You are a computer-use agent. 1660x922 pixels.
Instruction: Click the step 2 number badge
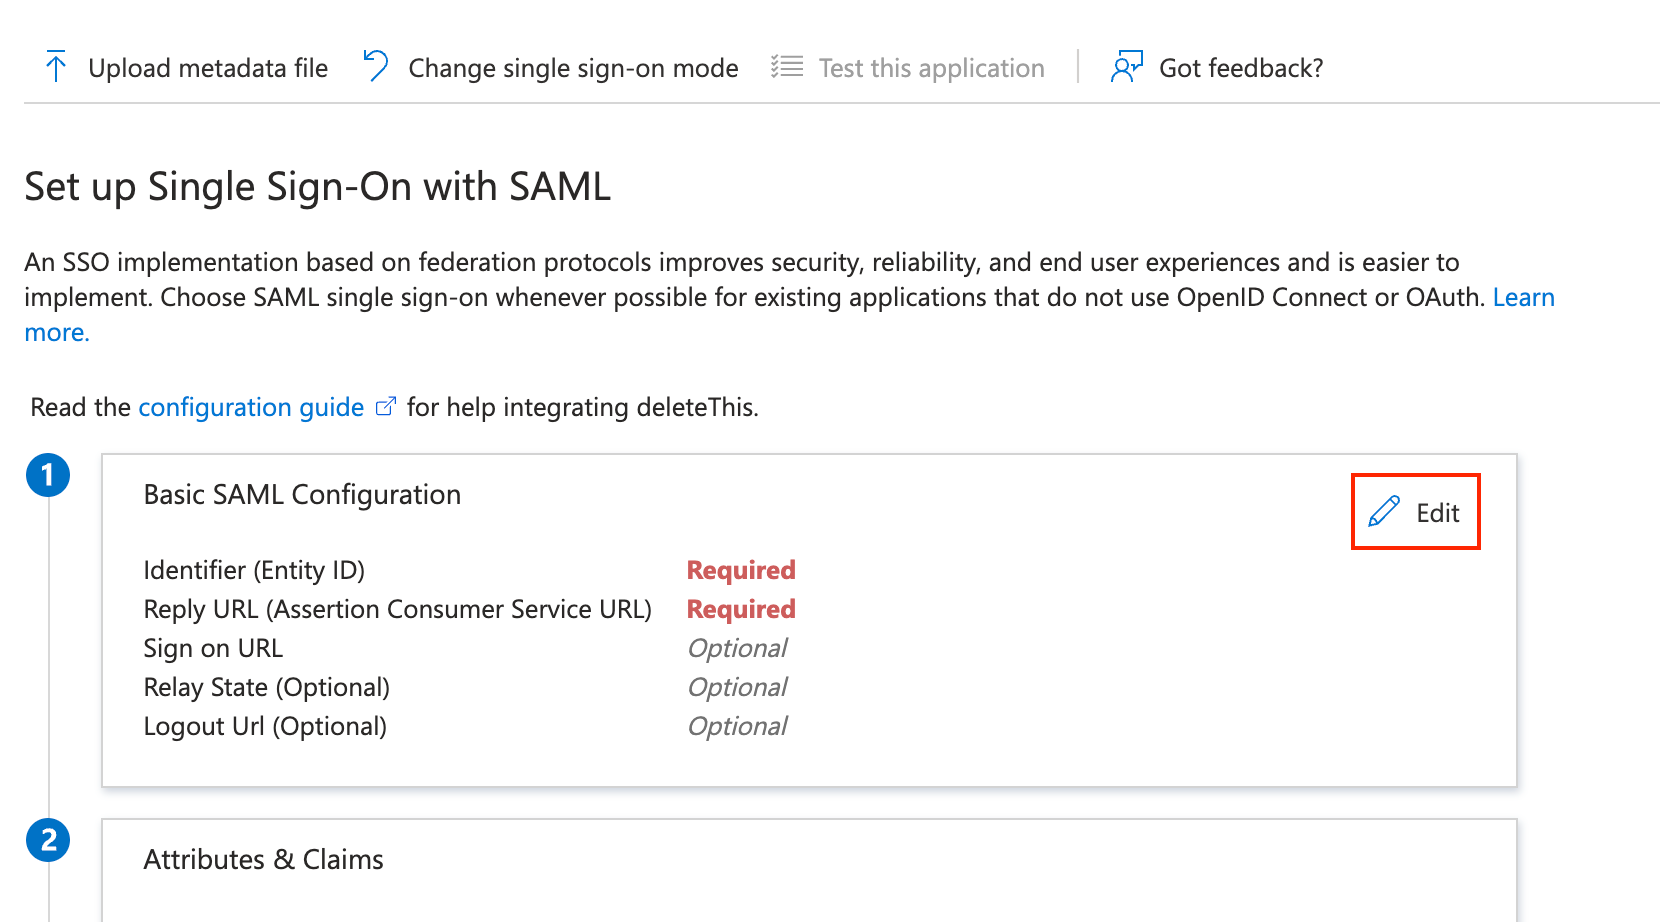[x=48, y=840]
